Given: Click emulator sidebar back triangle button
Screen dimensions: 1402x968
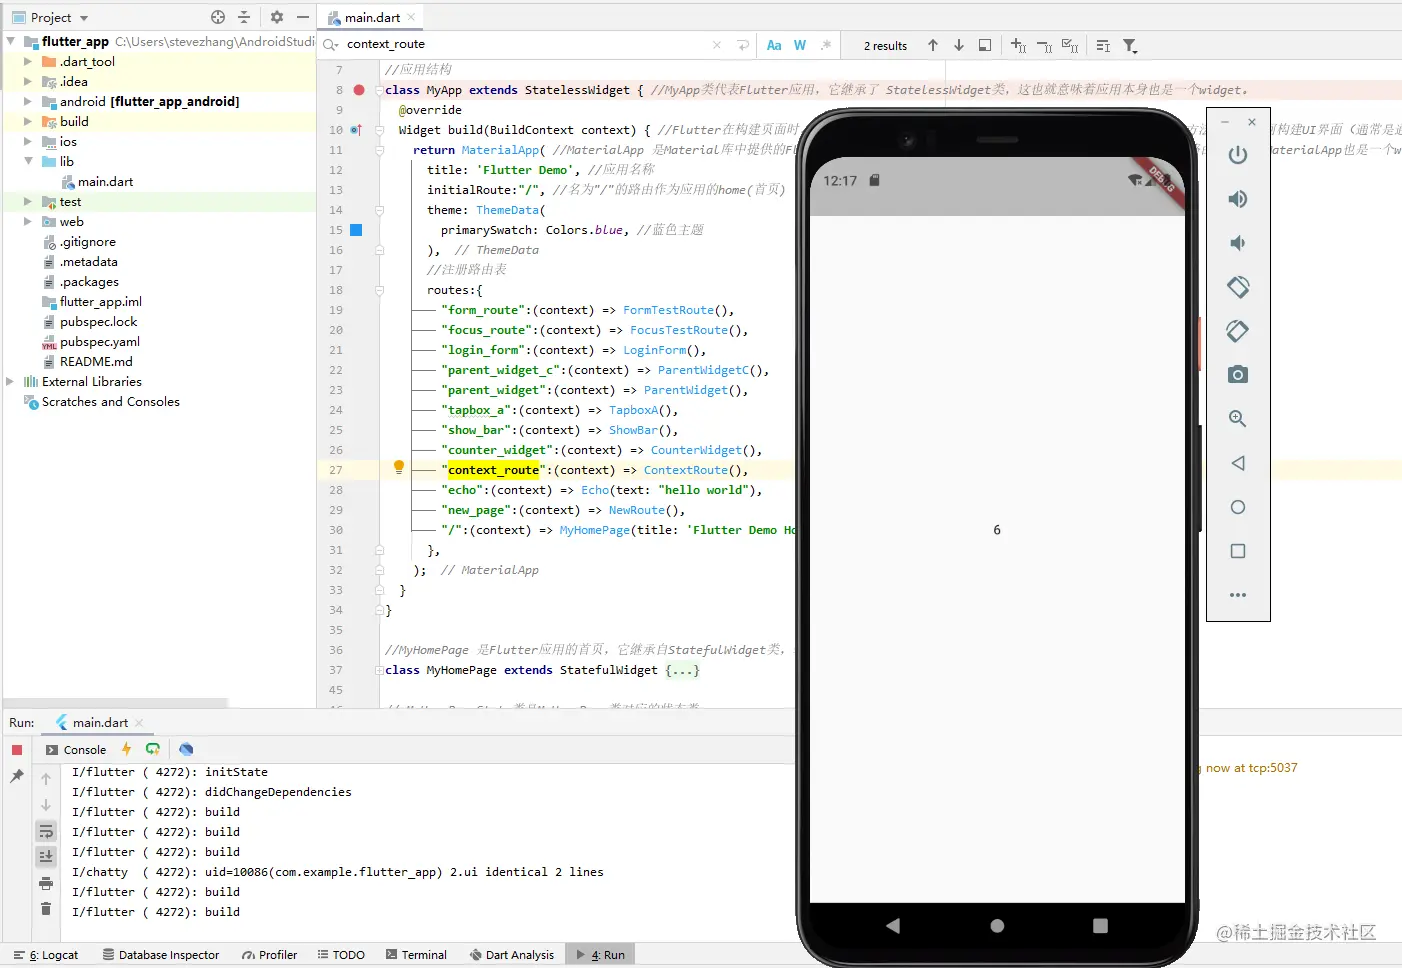Looking at the screenshot, I should tap(1238, 463).
